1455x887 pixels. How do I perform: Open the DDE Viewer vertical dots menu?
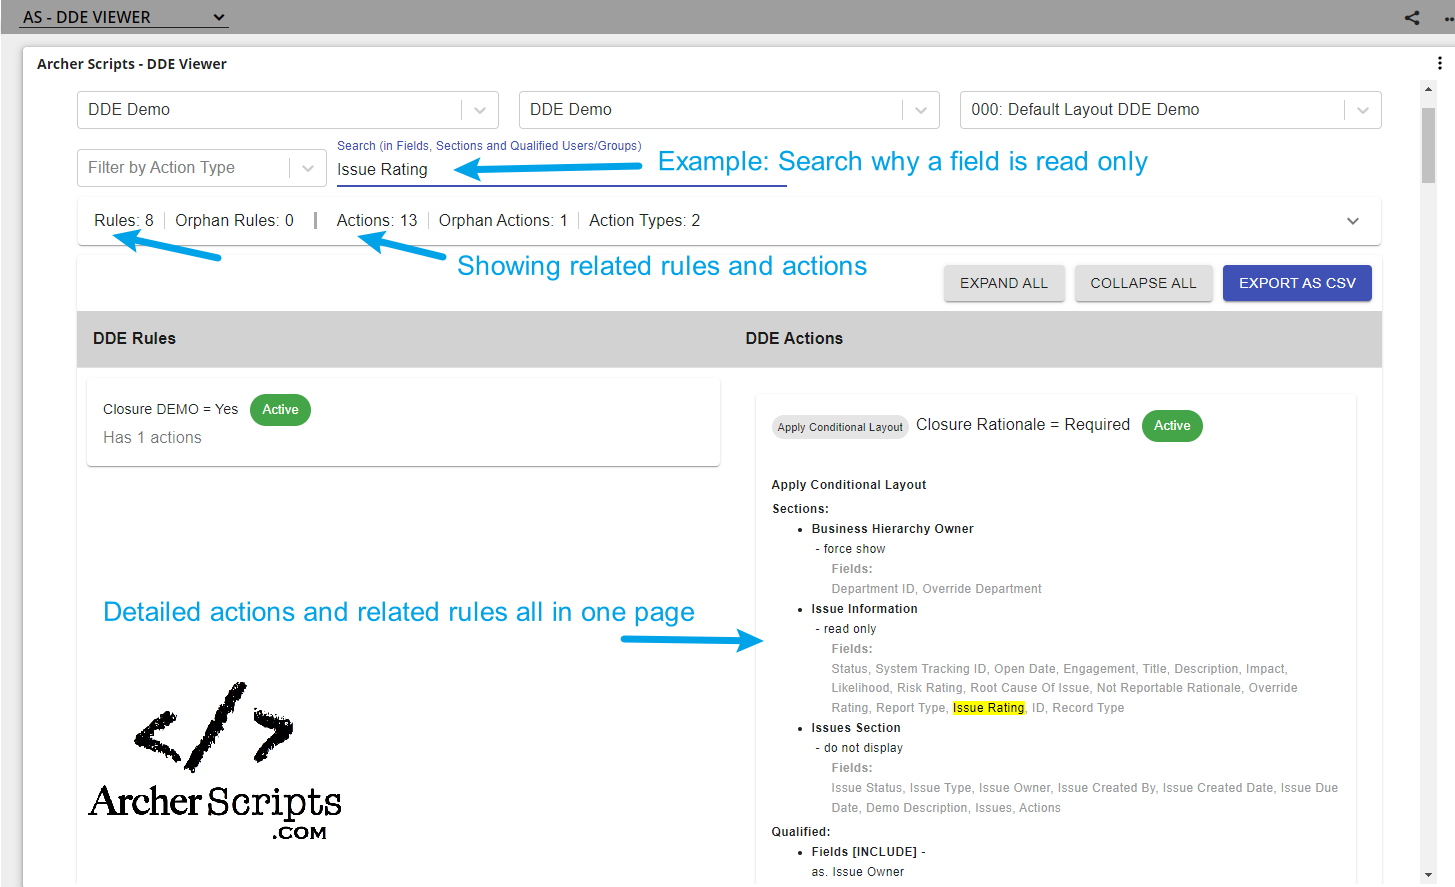point(1439,63)
